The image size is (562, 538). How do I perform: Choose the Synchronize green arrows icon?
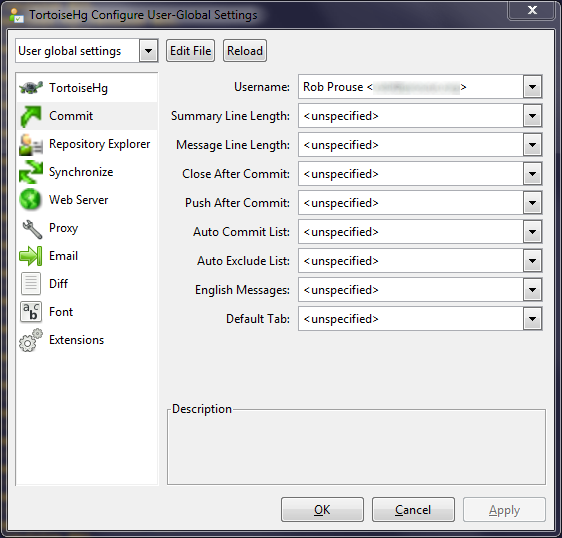point(31,172)
